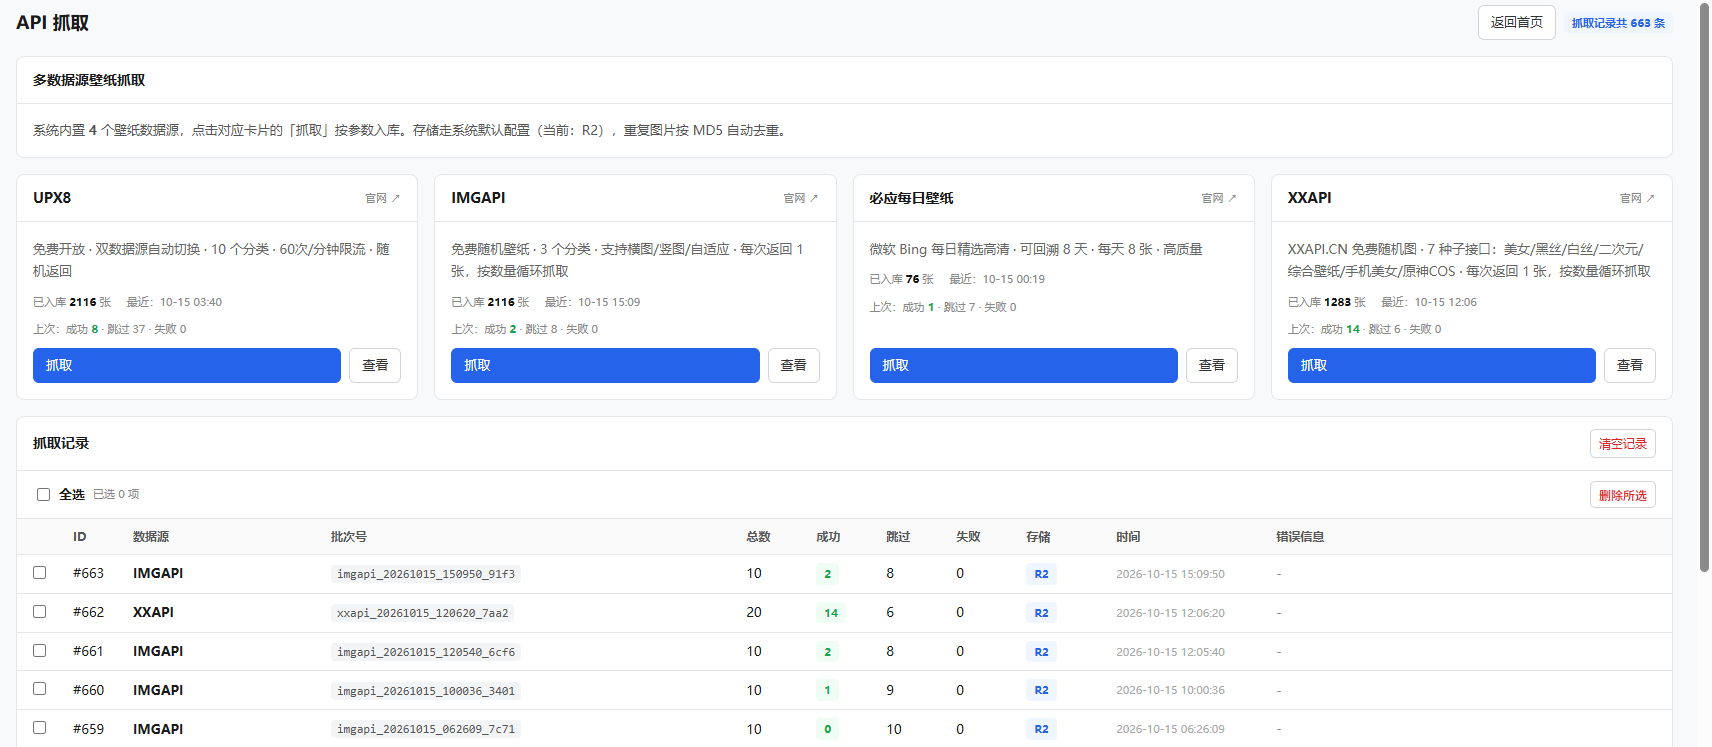The height and width of the screenshot is (747, 1712).
Task: Click the timestamp 2026-10-15 15:09:50
Action: 1170,574
